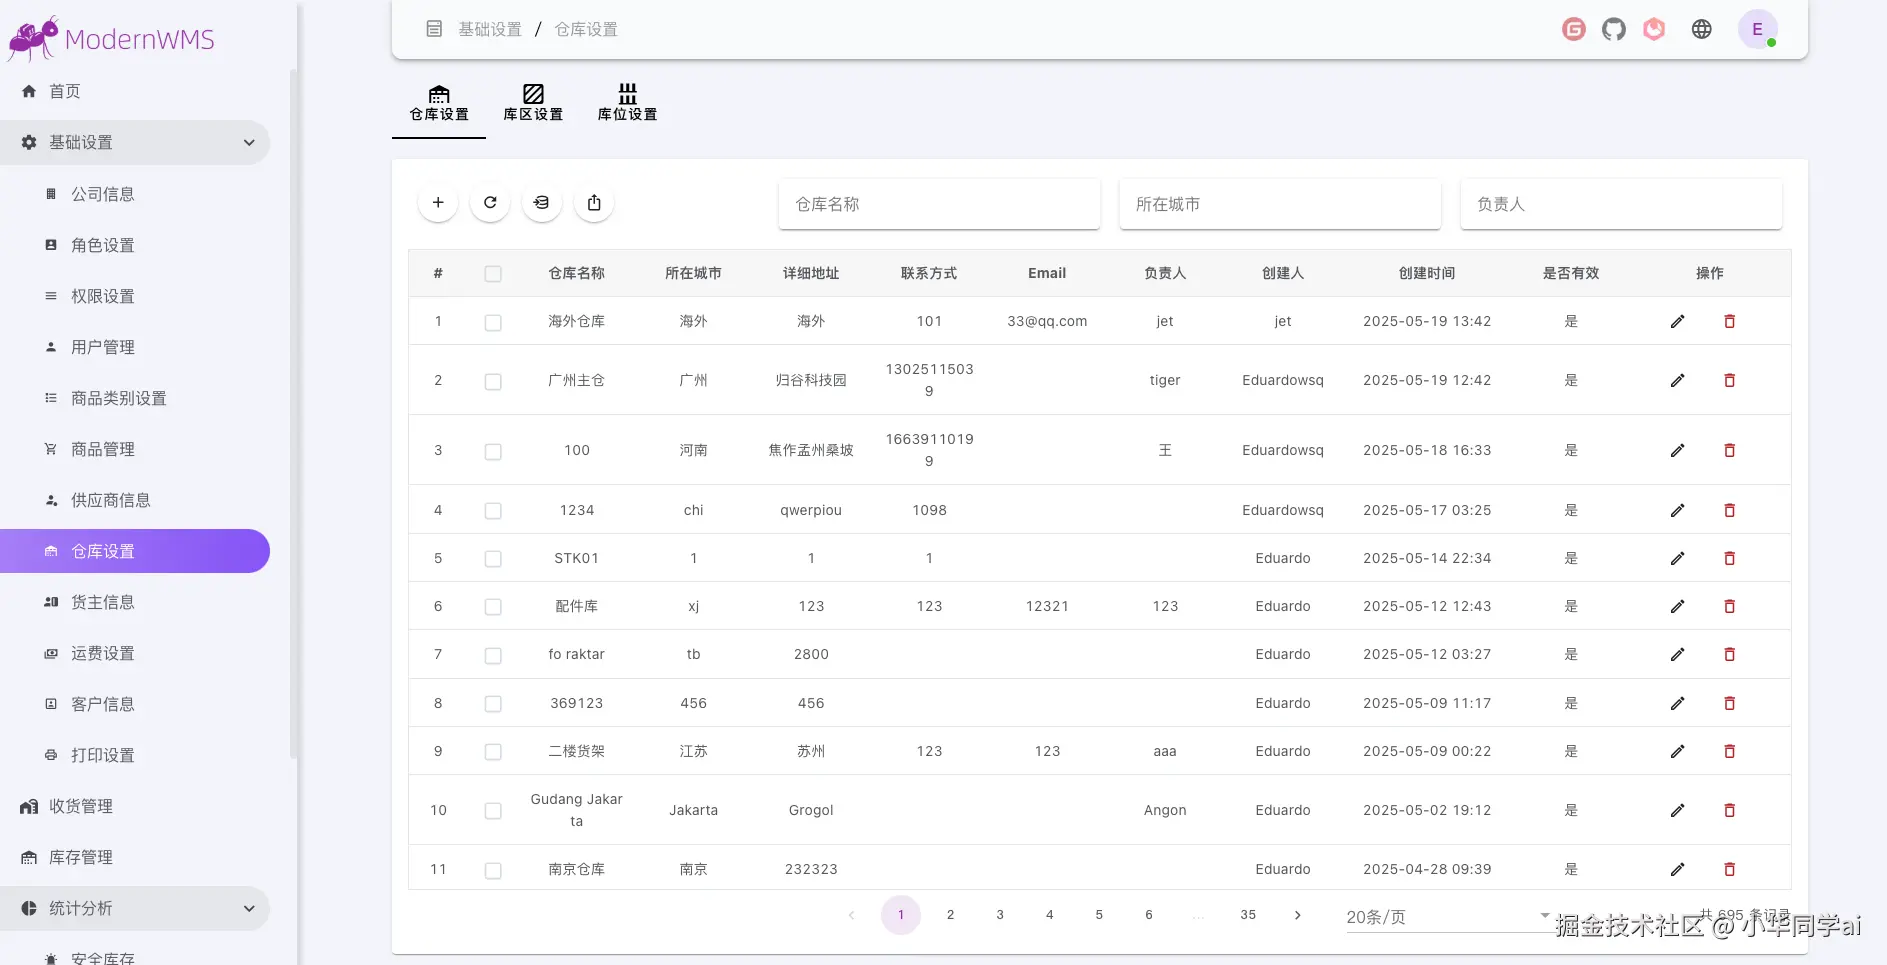Image resolution: width=1887 pixels, height=965 pixels.
Task: Open 商品管理 in the sidebar
Action: (x=135, y=449)
